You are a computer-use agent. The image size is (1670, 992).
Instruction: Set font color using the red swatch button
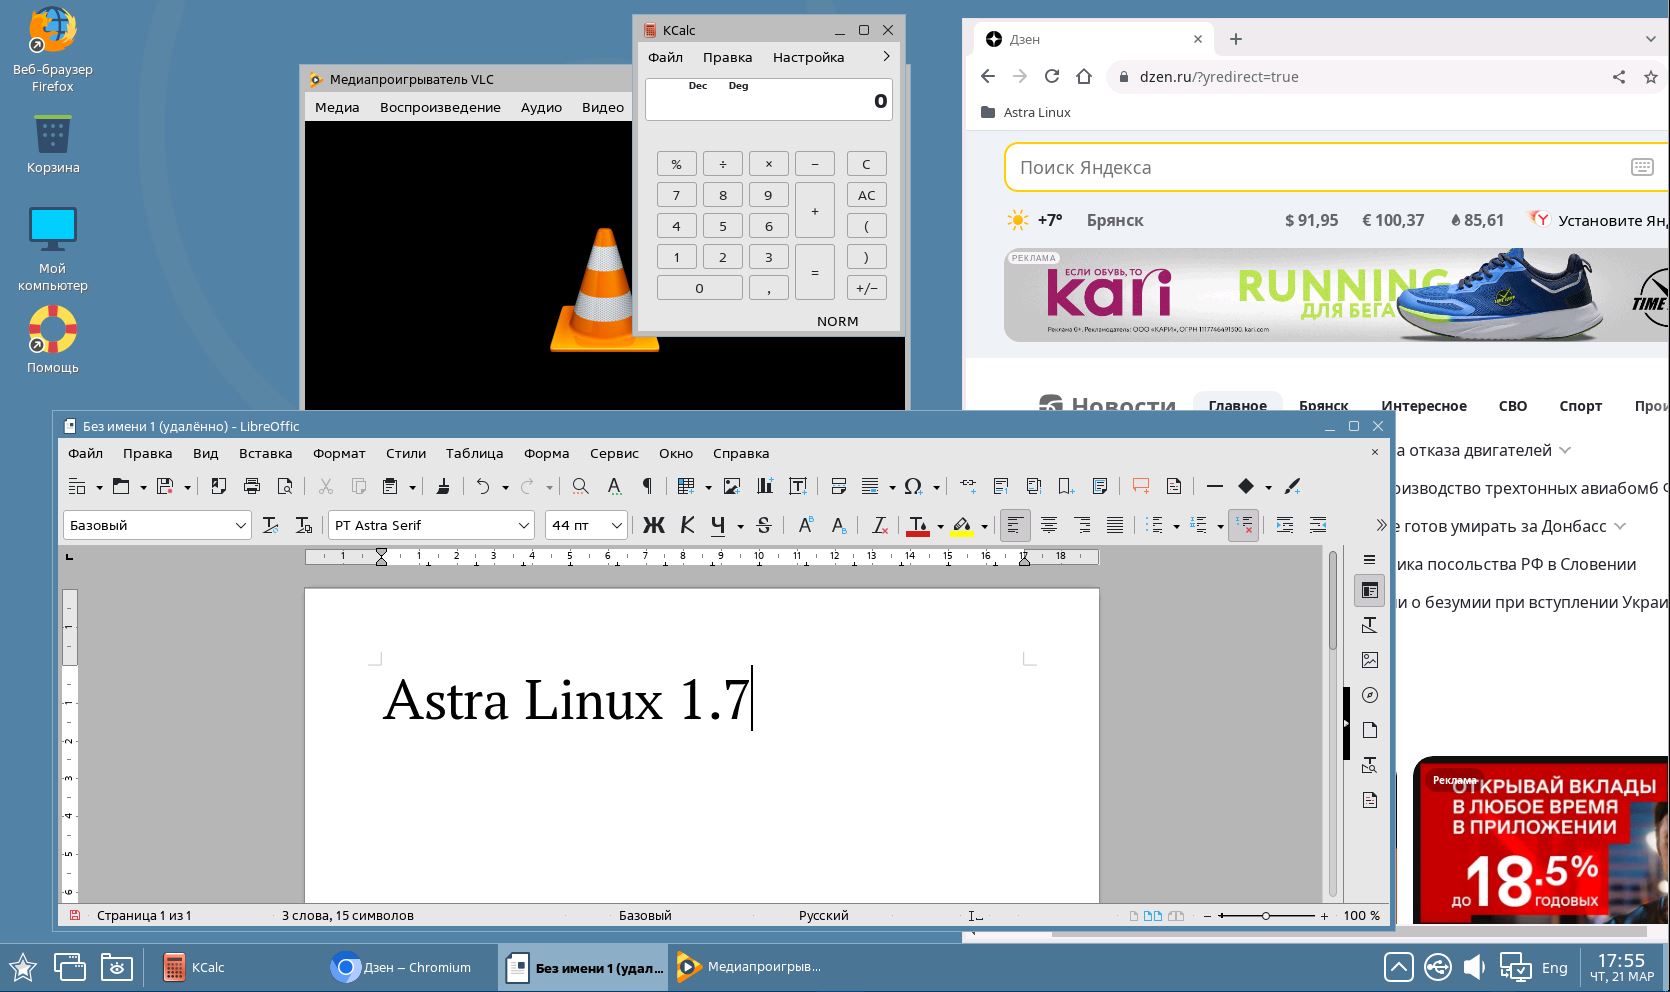917,525
